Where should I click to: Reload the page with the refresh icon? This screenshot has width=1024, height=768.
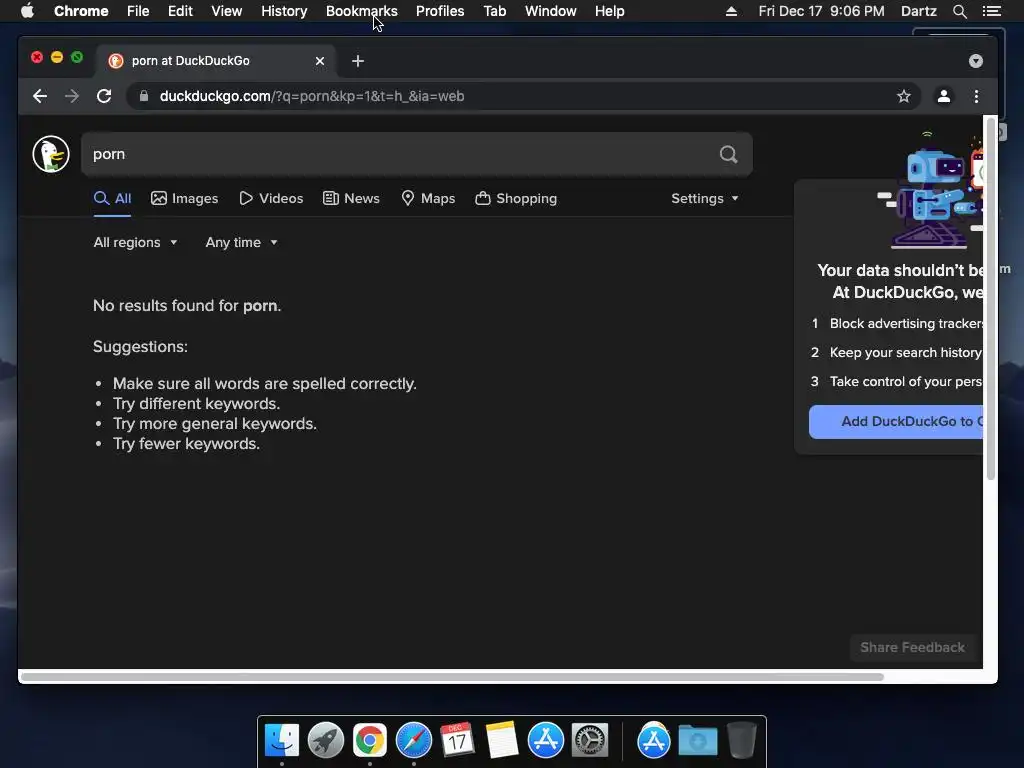click(104, 96)
